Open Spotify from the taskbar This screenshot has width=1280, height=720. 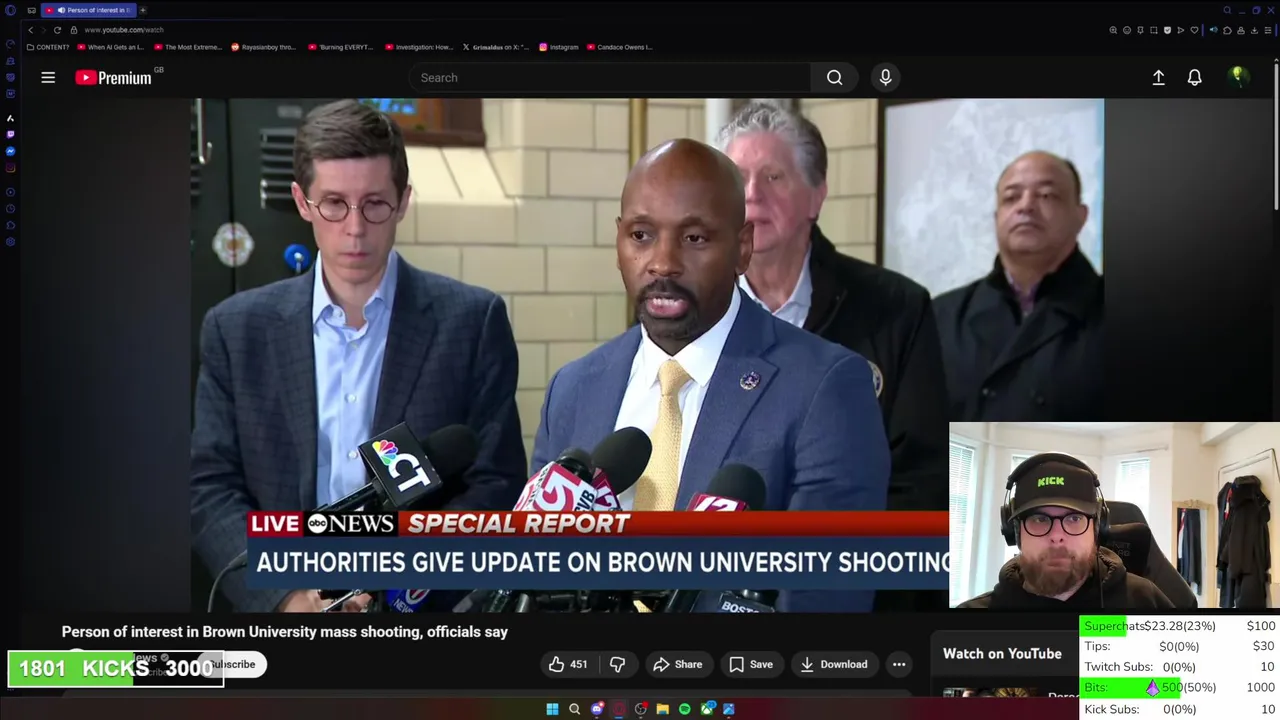coord(684,709)
